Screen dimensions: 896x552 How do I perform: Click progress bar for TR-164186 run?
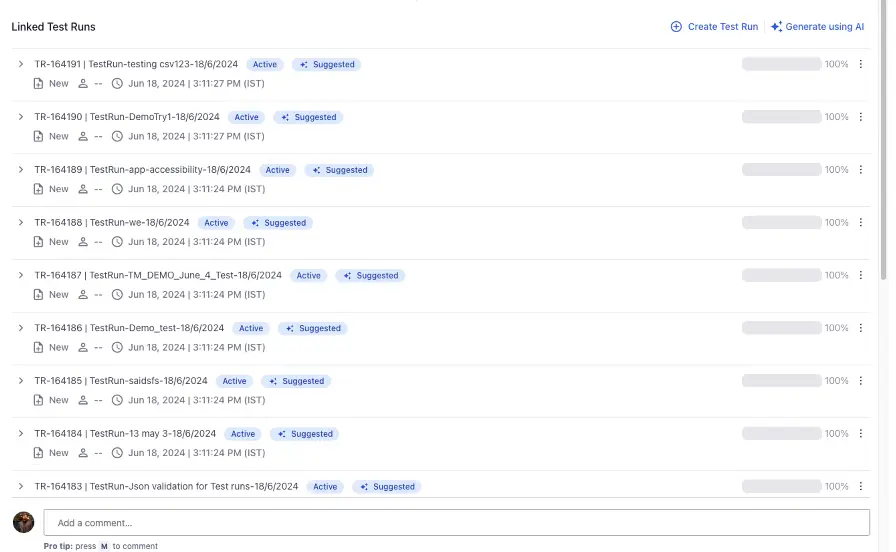tap(781, 328)
